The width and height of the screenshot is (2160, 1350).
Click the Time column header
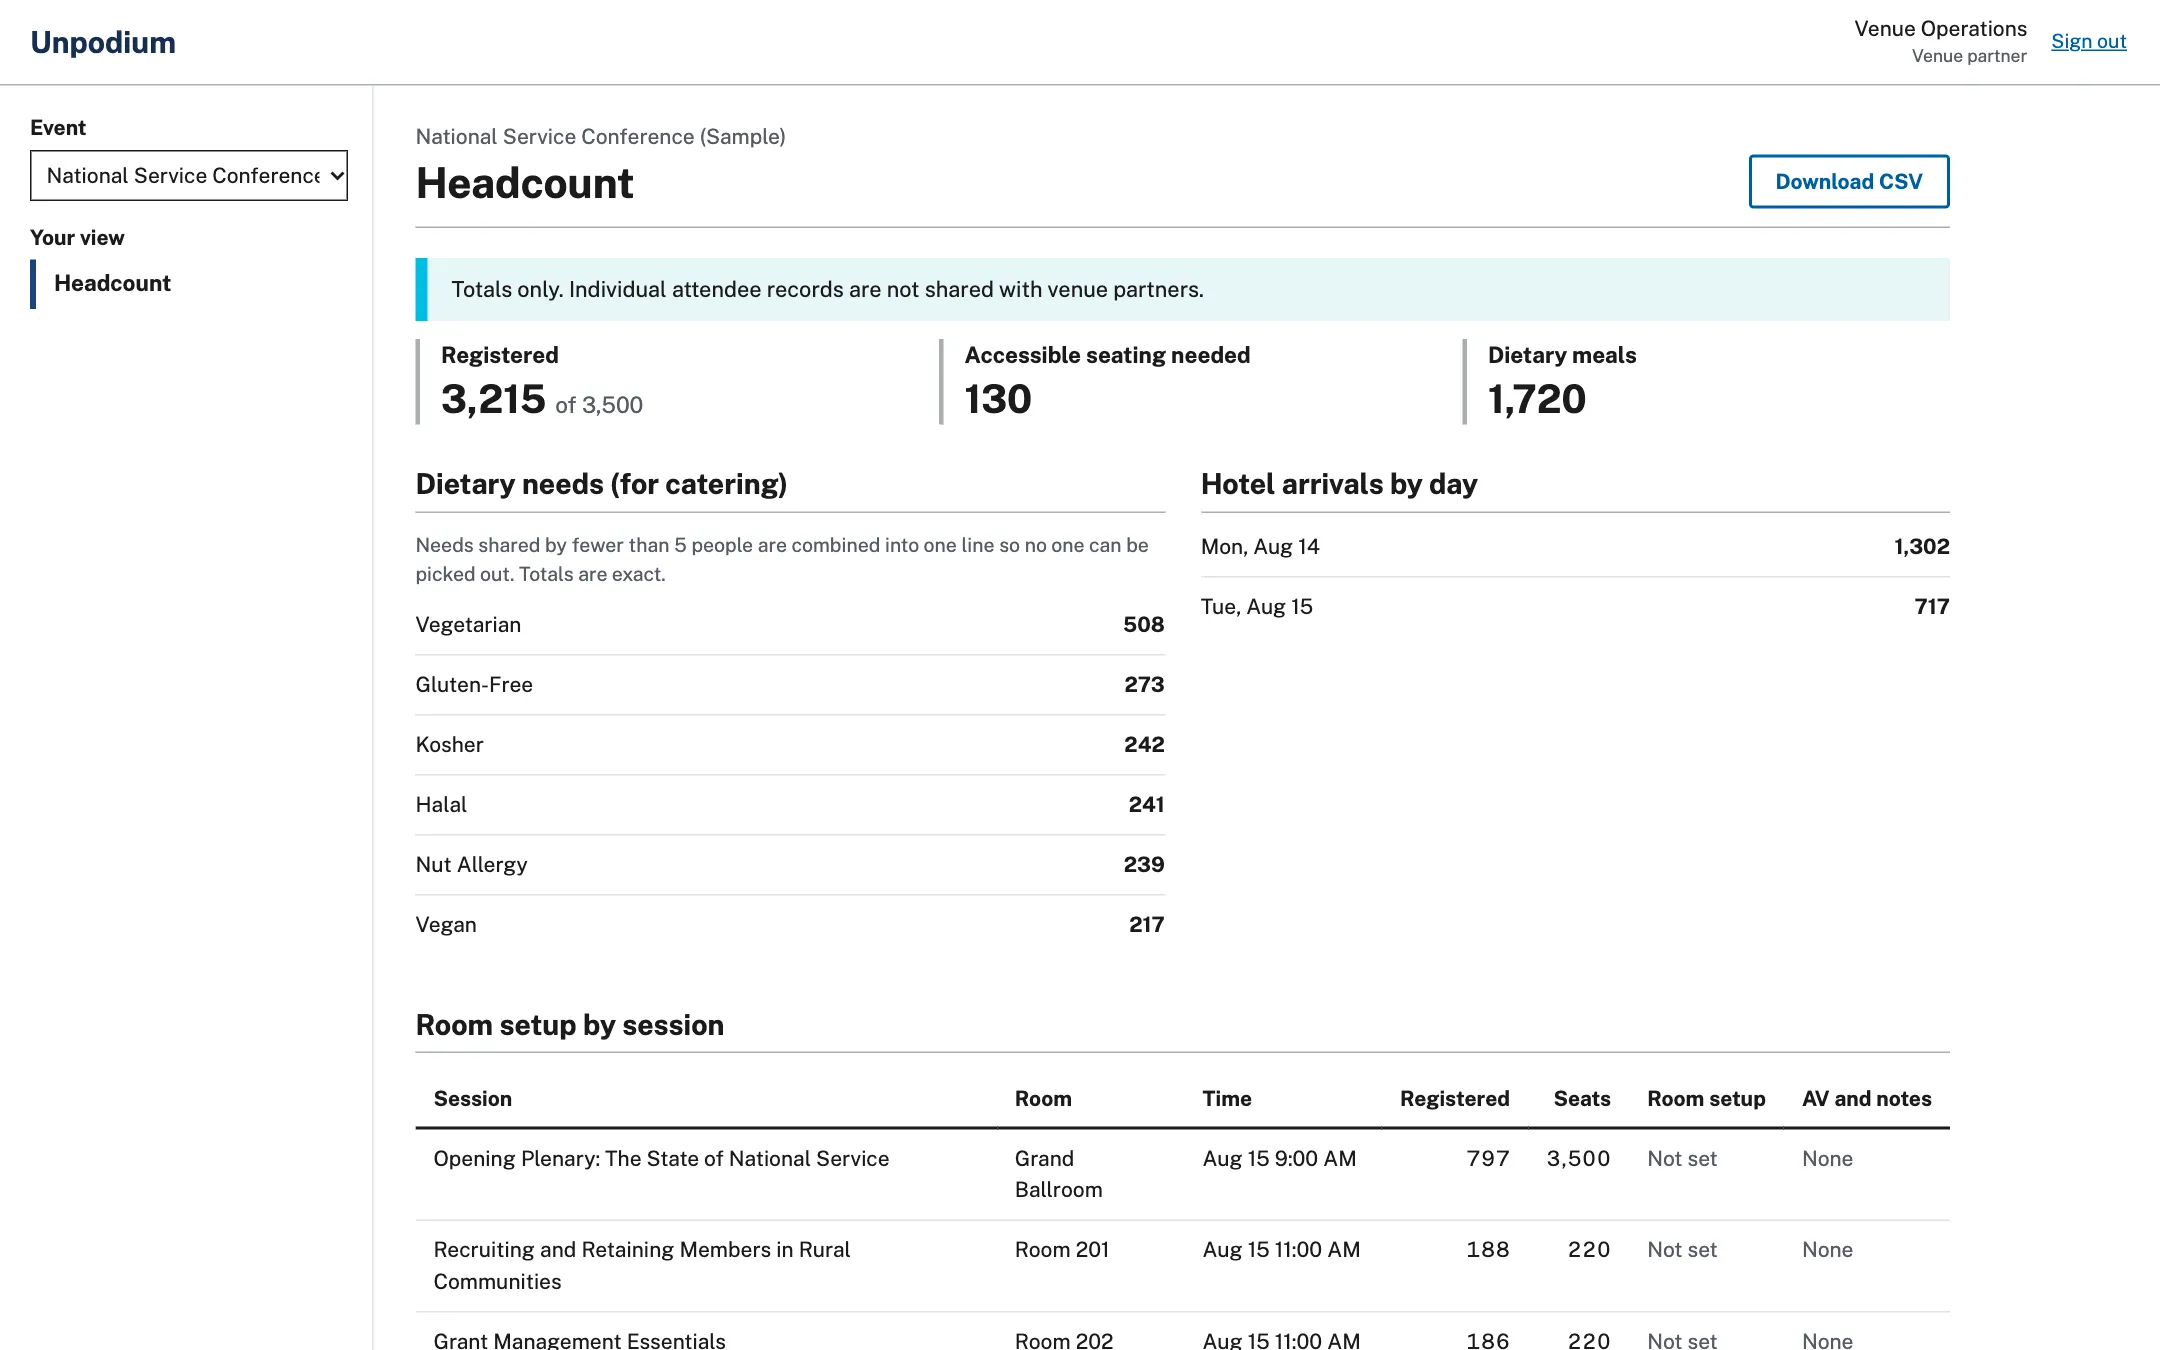click(x=1227, y=1098)
